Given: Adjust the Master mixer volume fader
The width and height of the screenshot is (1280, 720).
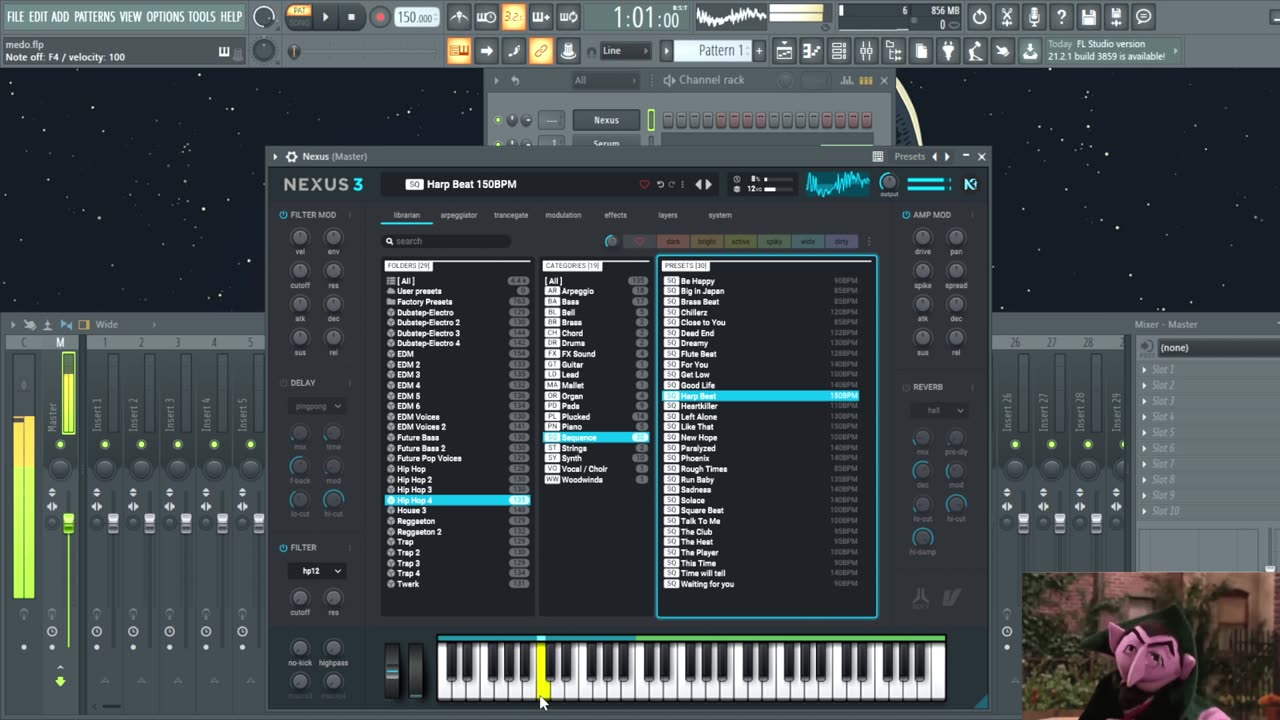Looking at the screenshot, I should click(68, 523).
